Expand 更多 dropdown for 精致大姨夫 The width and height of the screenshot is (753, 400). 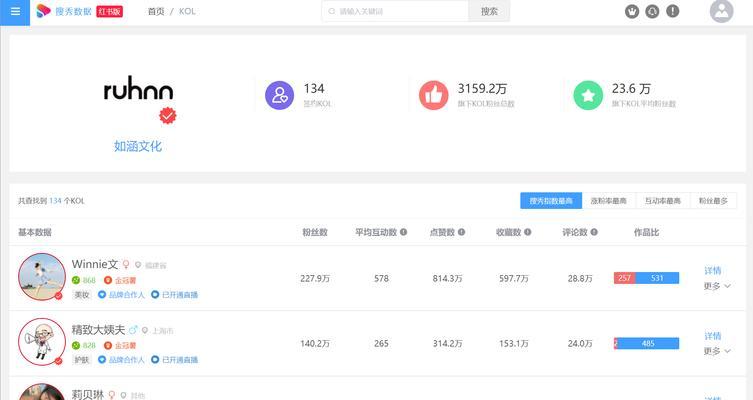point(717,351)
